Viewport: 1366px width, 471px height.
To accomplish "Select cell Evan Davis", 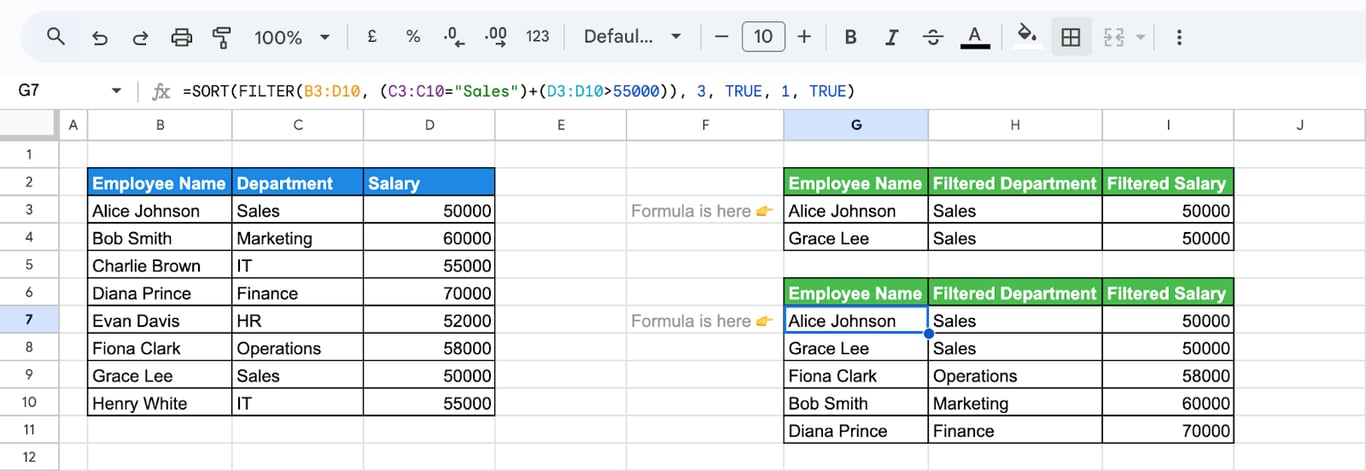I will [x=160, y=321].
